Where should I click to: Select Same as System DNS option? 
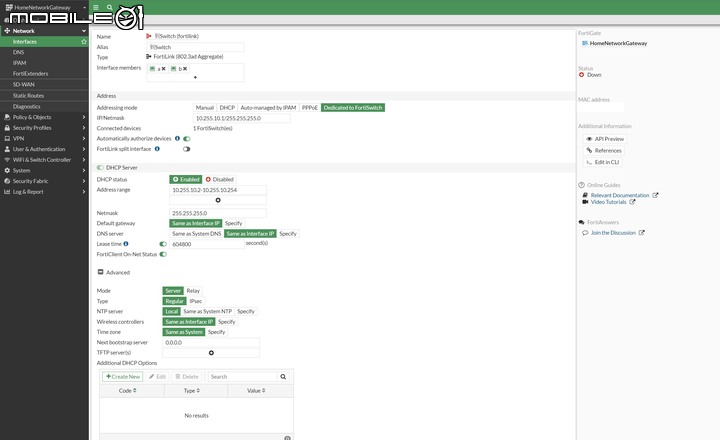(x=197, y=234)
